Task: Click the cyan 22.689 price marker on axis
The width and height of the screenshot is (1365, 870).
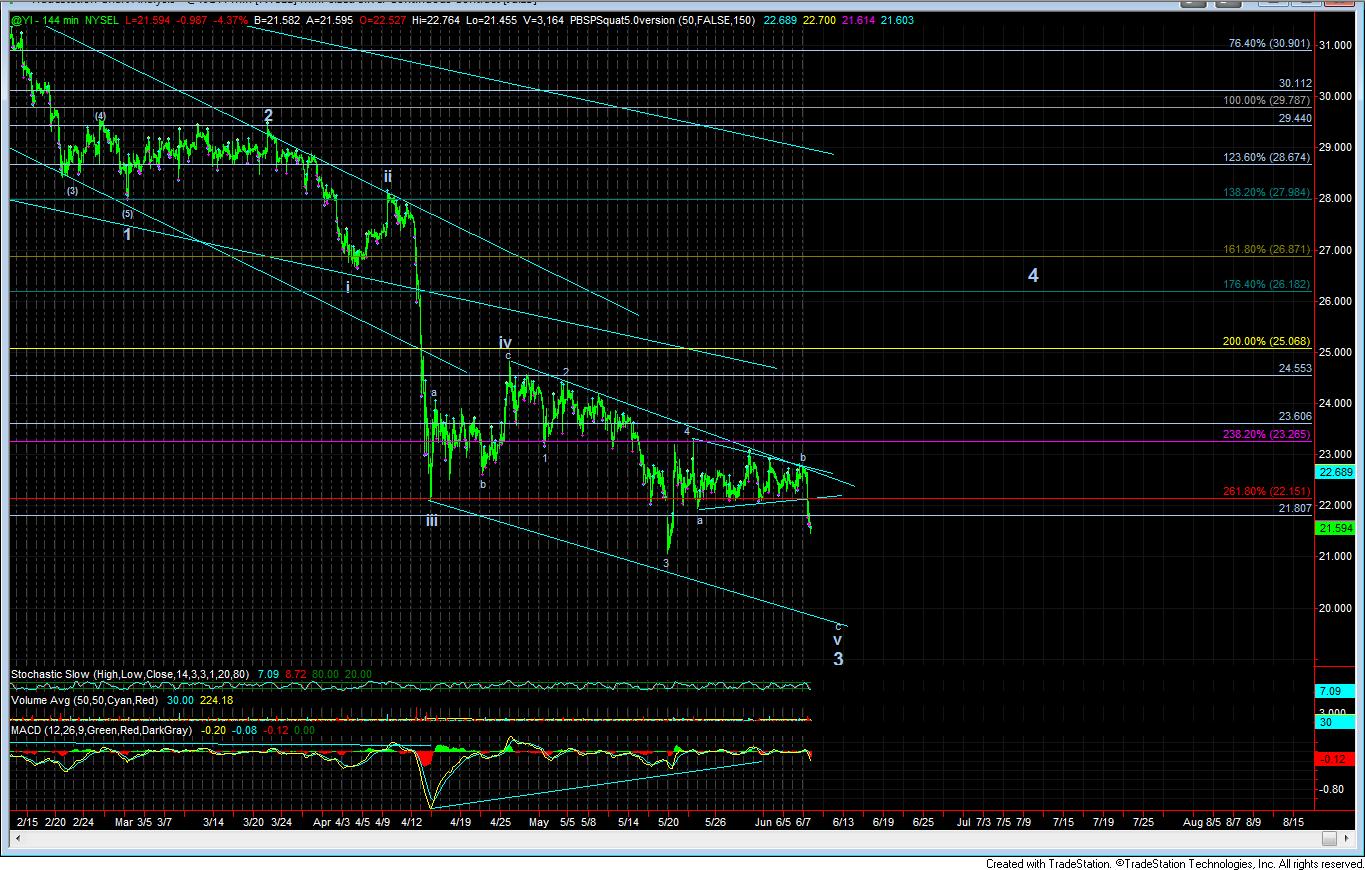Action: (1337, 472)
